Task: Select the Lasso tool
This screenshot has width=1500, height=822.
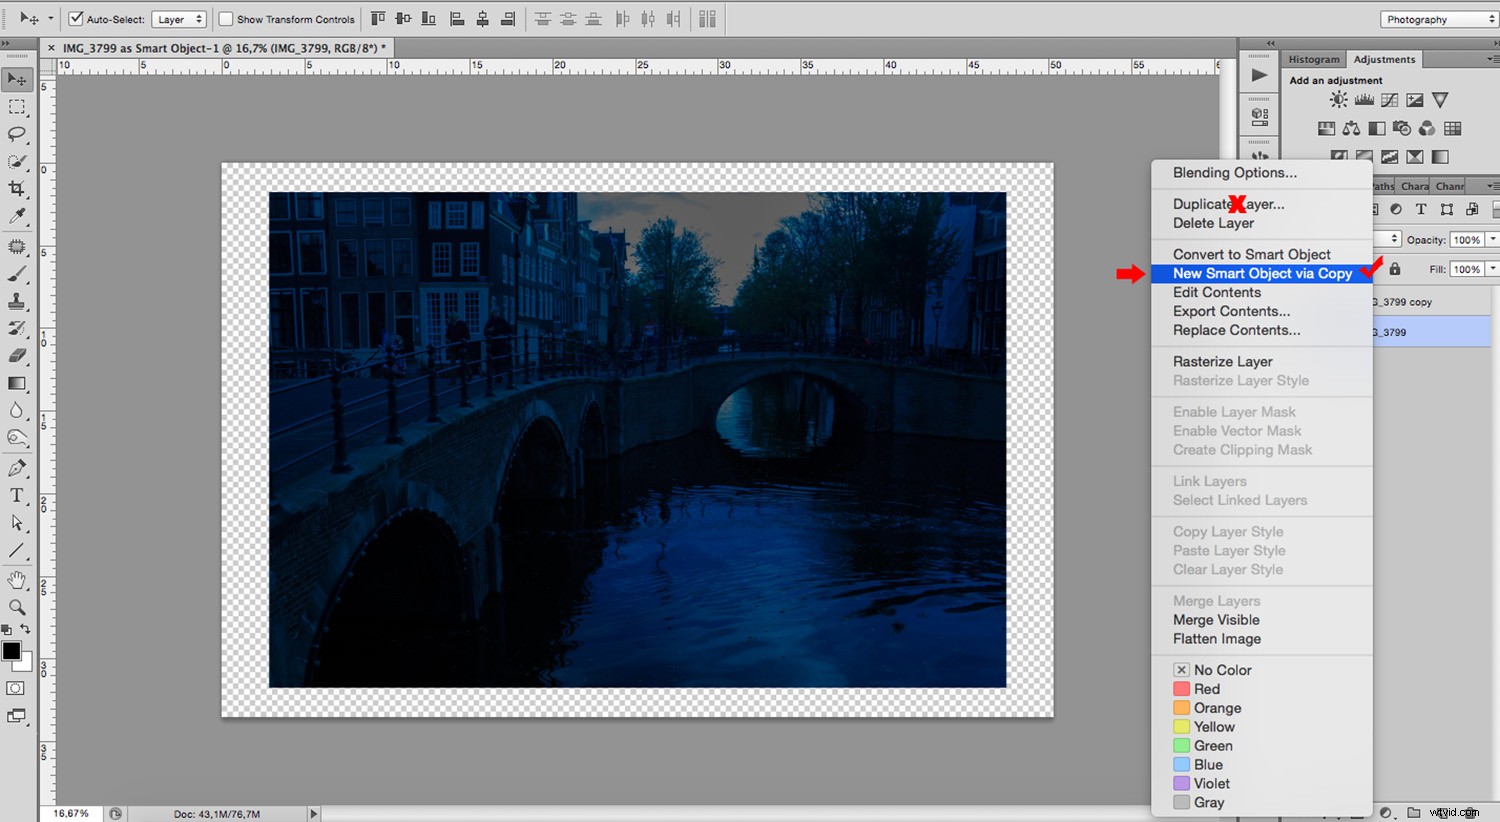Action: click(x=15, y=135)
